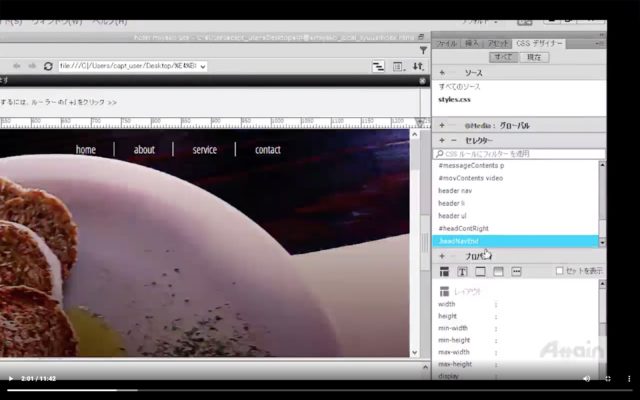
Task: Click the browser back arrow in the document toolbar
Action: (x=17, y=66)
